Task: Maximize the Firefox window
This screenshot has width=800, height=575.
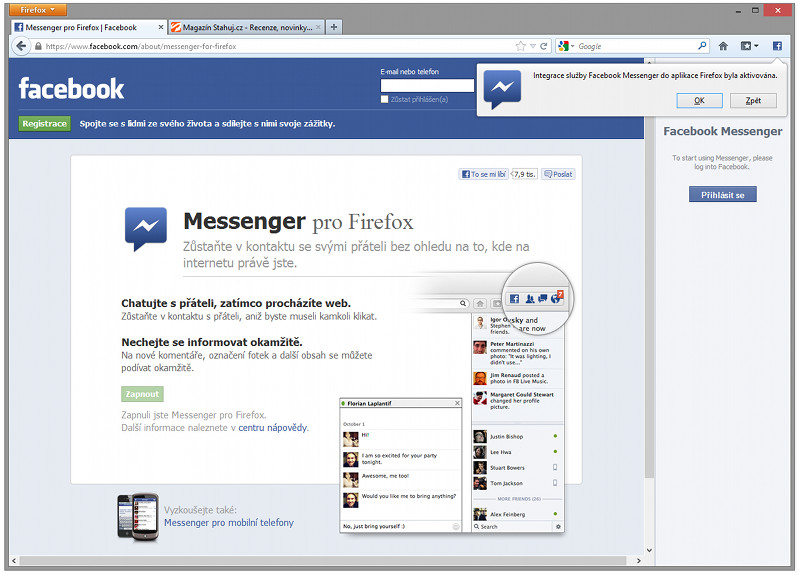Action: coord(755,10)
